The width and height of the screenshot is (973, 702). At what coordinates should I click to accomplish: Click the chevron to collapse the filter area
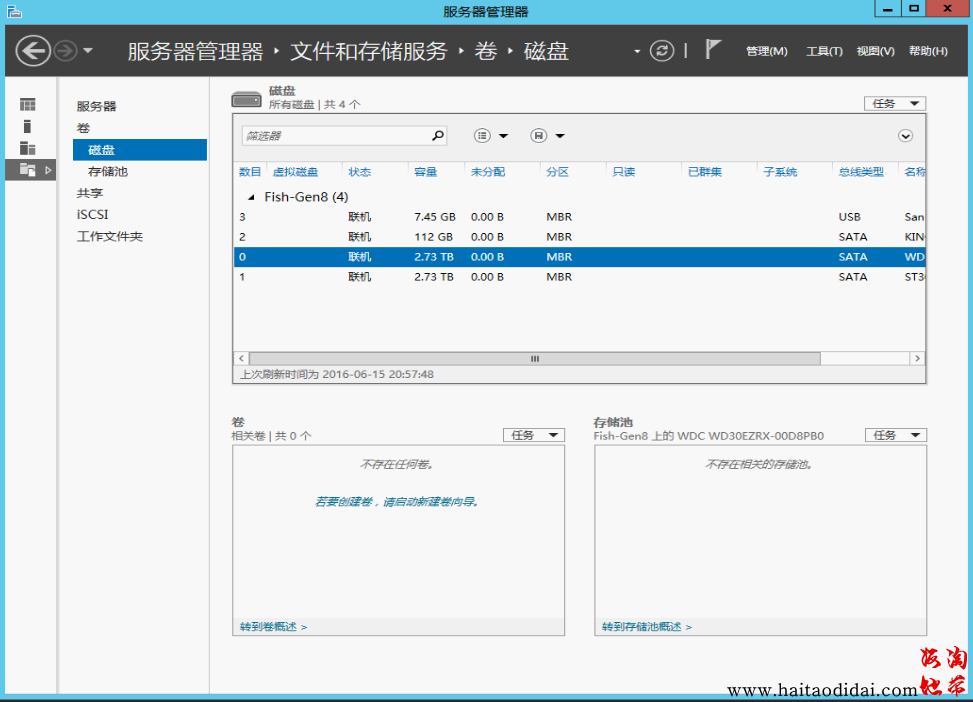point(905,135)
